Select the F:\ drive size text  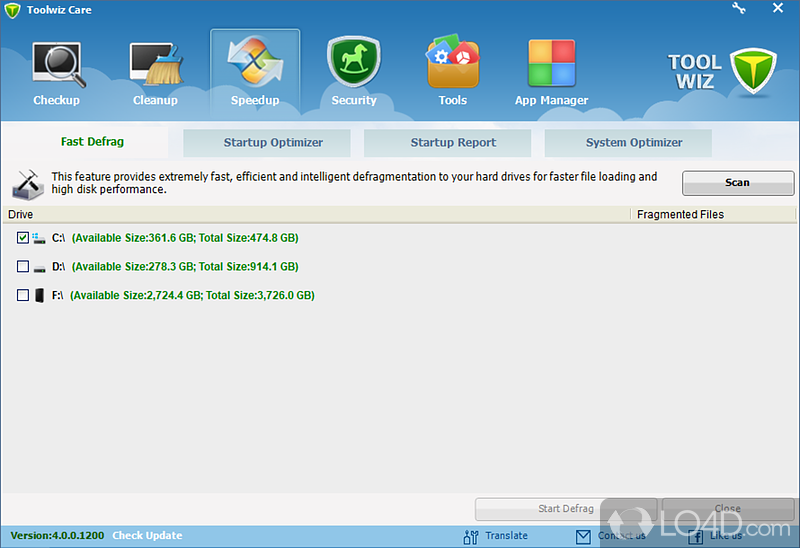pos(192,295)
